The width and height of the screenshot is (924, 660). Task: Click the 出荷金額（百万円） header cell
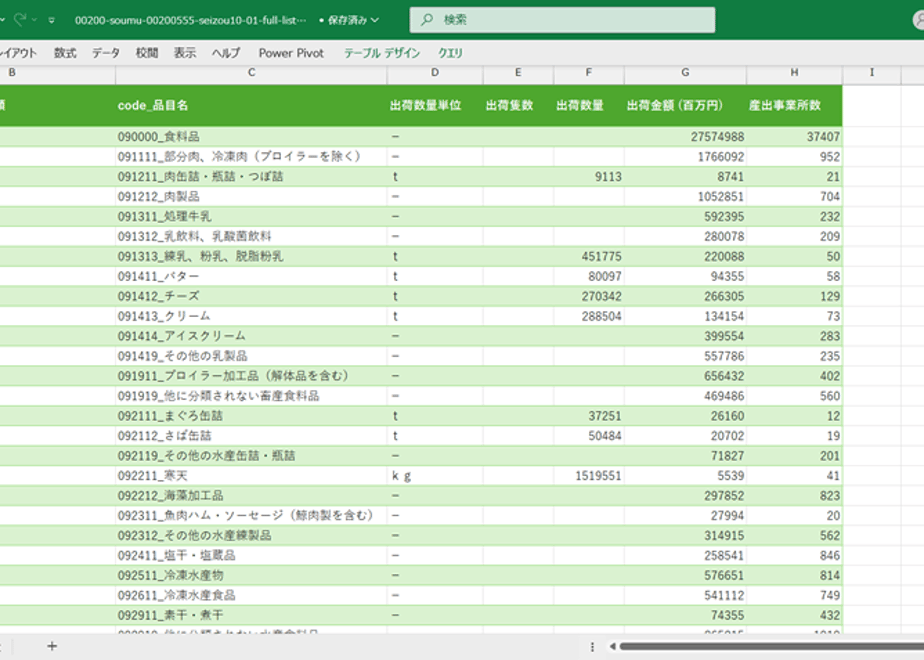tap(685, 105)
